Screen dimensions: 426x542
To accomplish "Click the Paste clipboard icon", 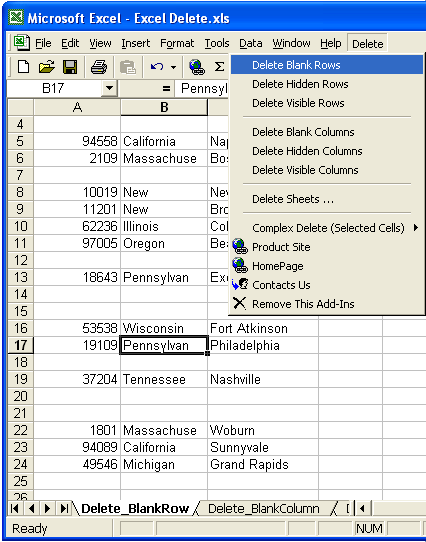I will click(x=128, y=67).
